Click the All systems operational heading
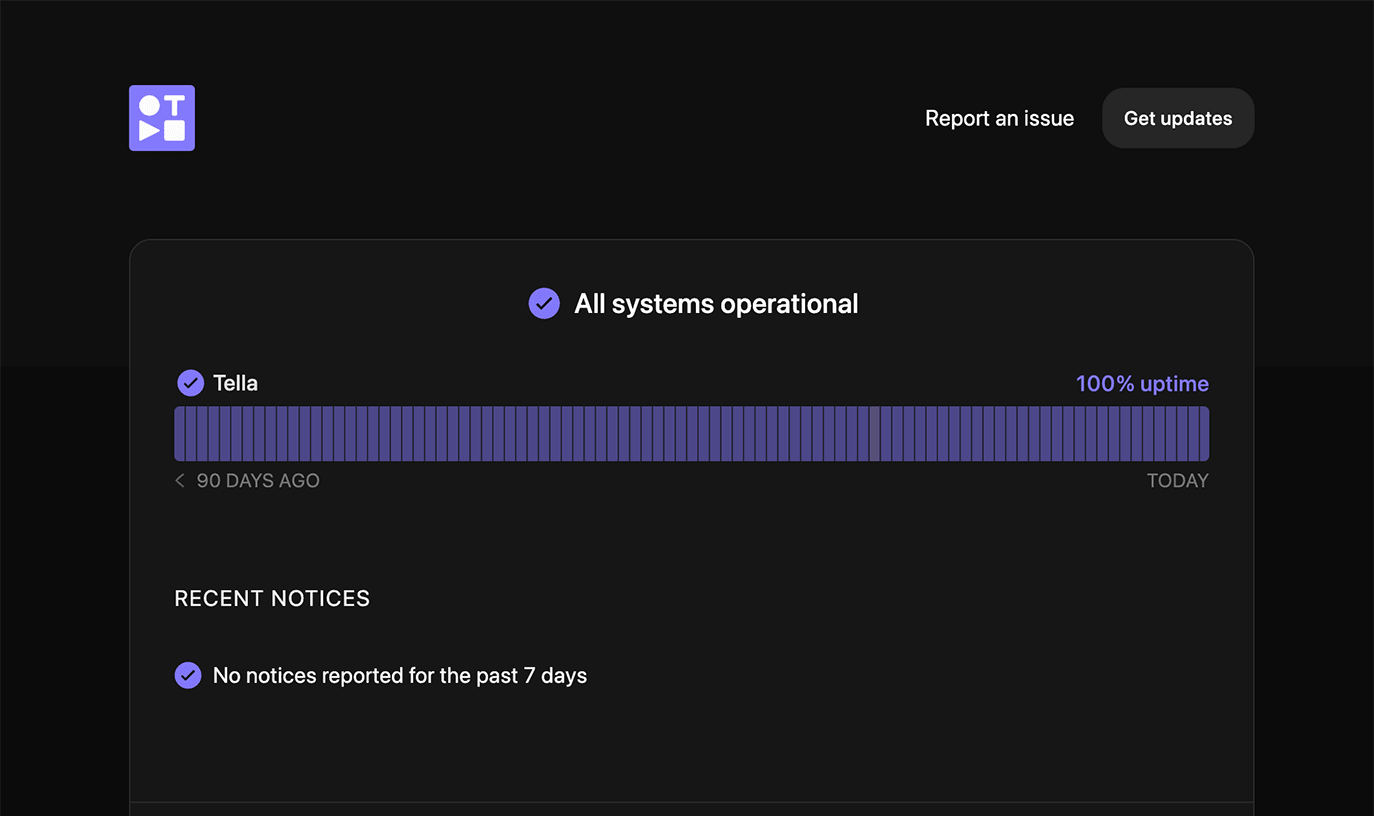This screenshot has height=816, width=1374. point(716,304)
